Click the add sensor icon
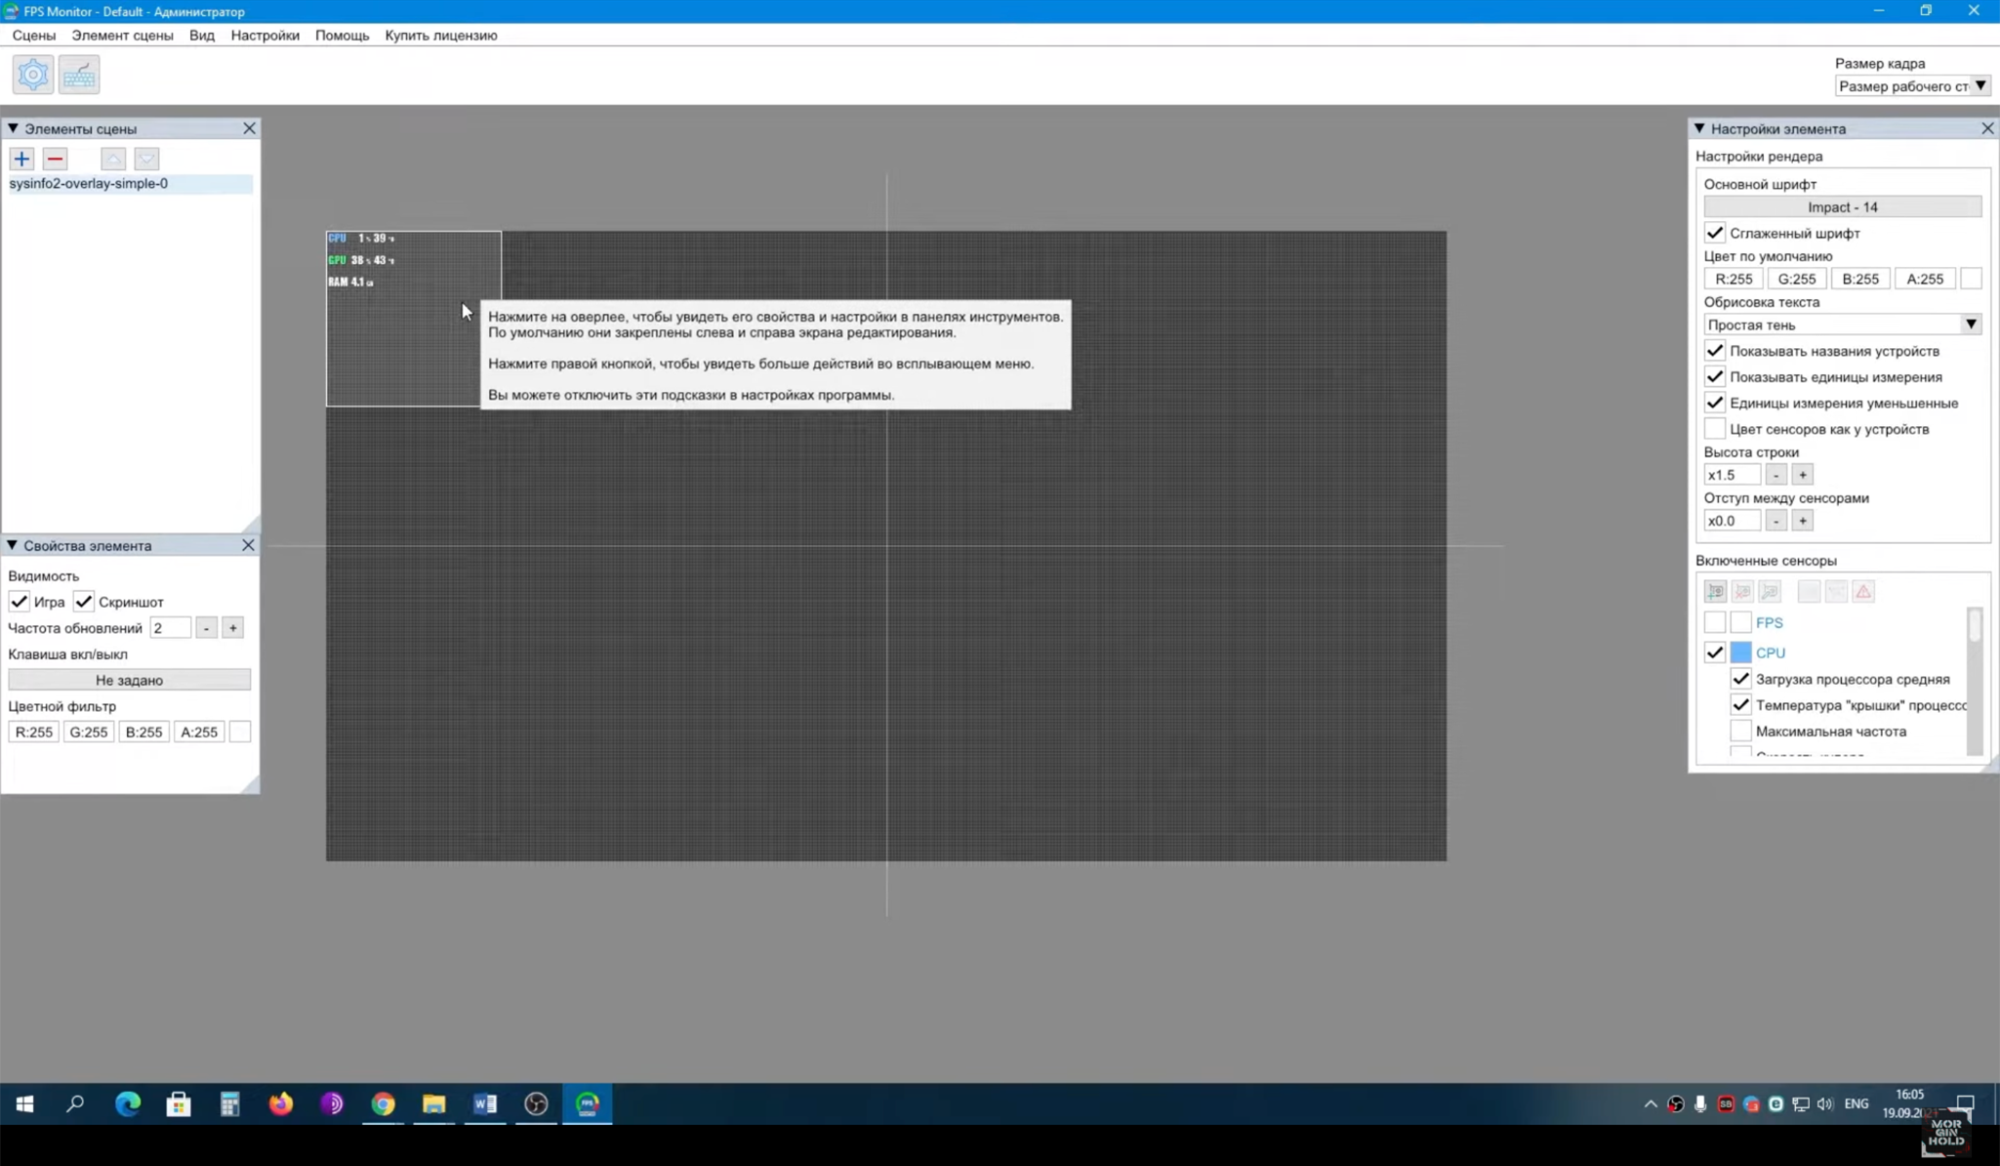Viewport: 2000px width, 1166px height. pyautogui.click(x=1716, y=591)
